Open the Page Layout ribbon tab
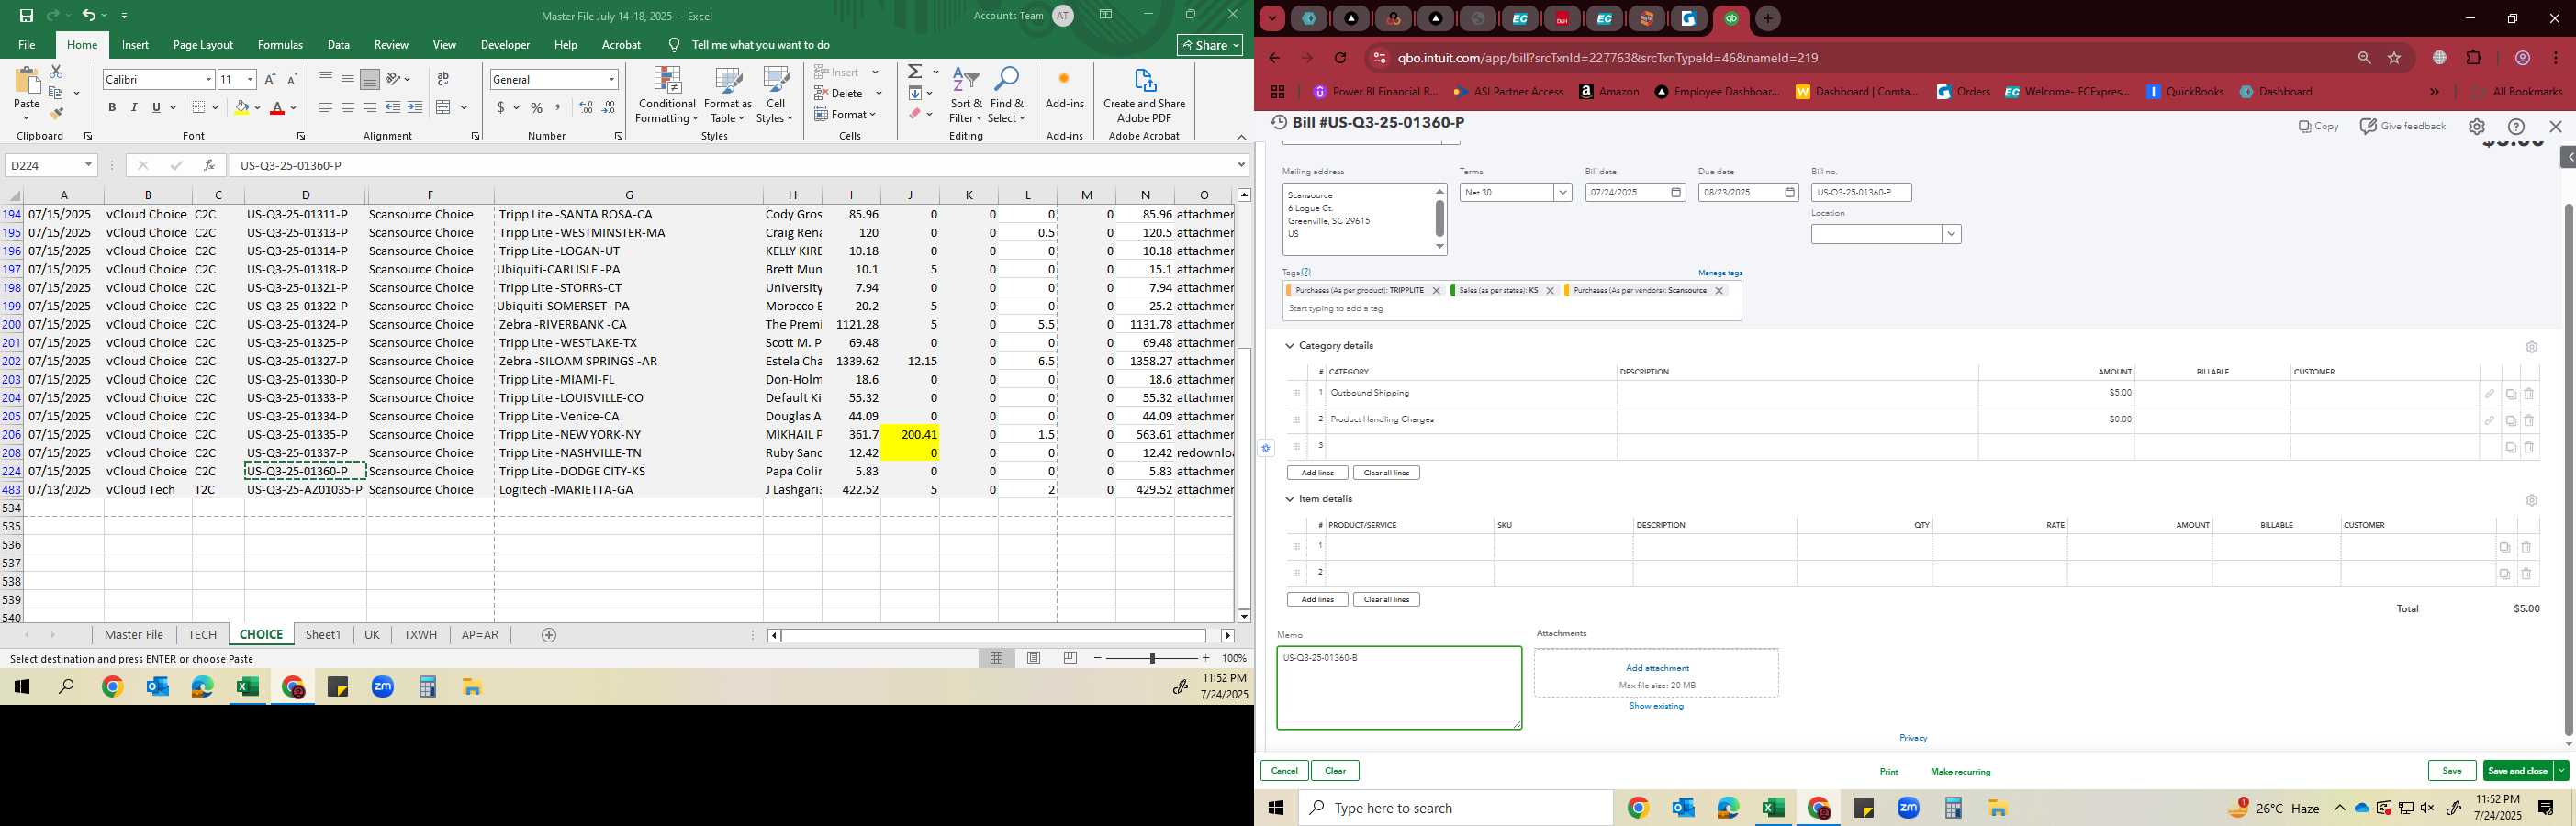 pyautogui.click(x=203, y=45)
